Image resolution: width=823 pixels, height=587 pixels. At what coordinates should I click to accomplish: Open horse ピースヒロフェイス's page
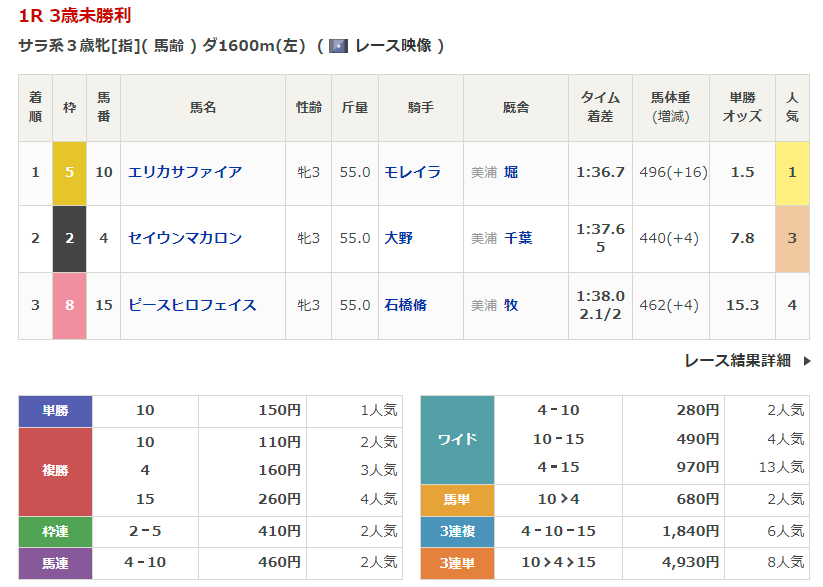click(x=192, y=305)
